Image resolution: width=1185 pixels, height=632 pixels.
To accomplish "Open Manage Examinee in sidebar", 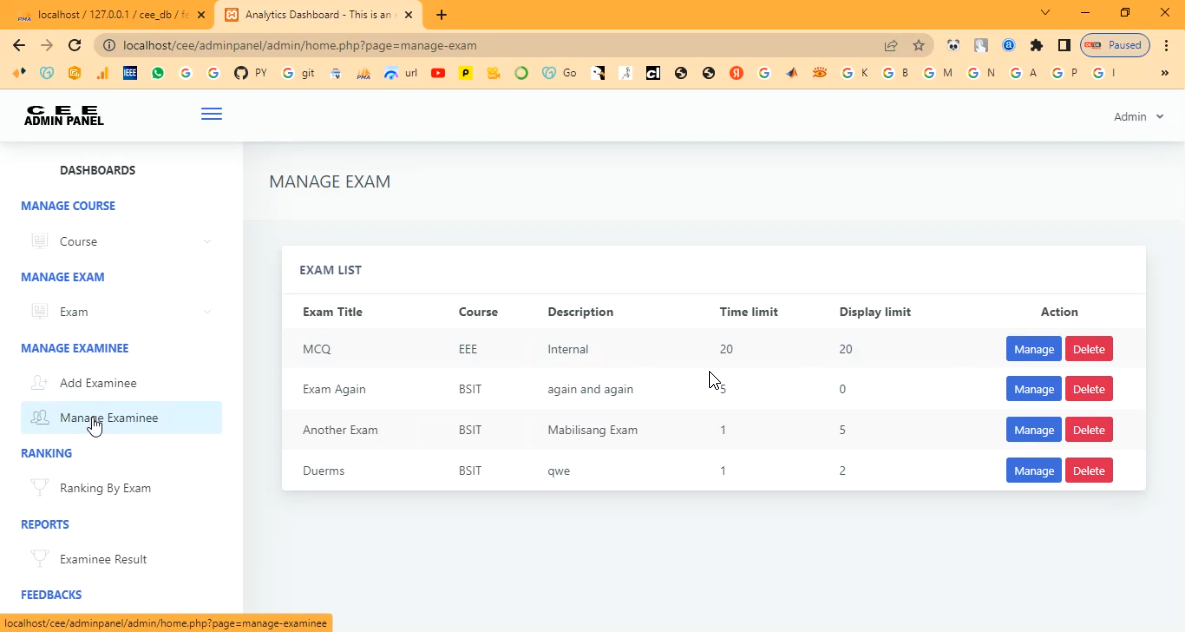I will coord(108,418).
